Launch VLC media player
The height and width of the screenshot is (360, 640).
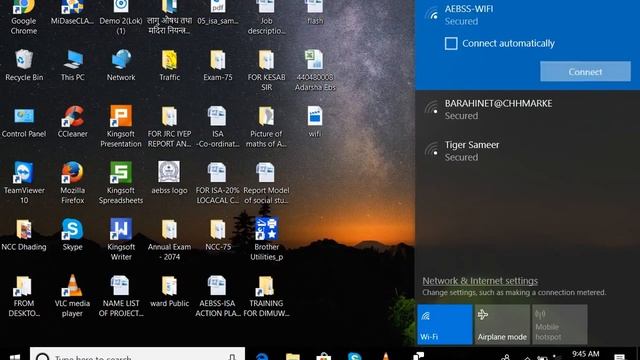pyautogui.click(x=73, y=296)
